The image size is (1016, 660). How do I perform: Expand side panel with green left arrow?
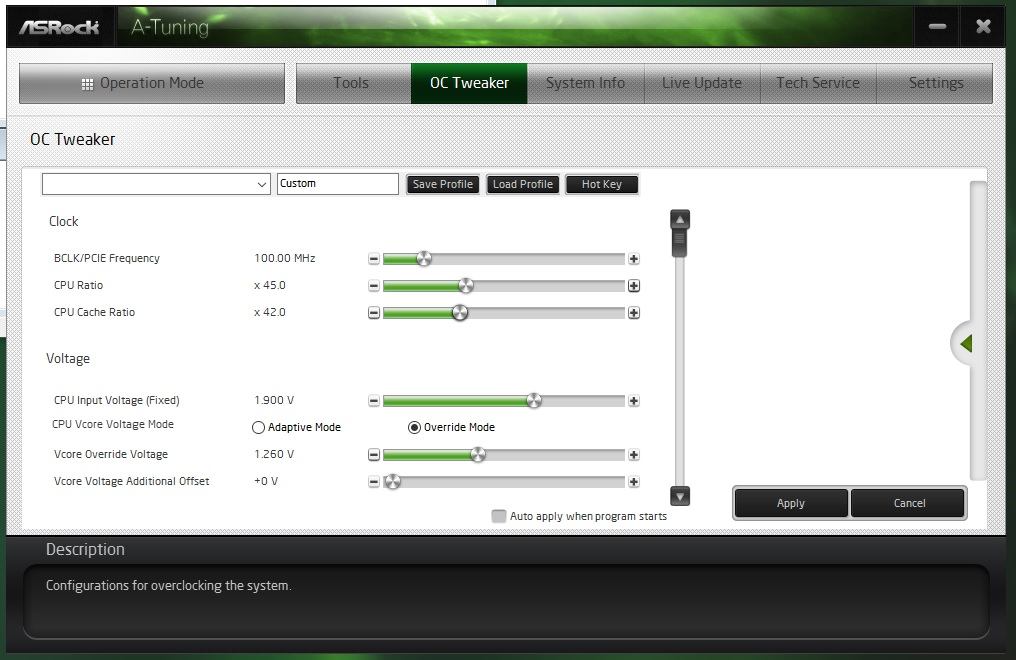coord(965,343)
